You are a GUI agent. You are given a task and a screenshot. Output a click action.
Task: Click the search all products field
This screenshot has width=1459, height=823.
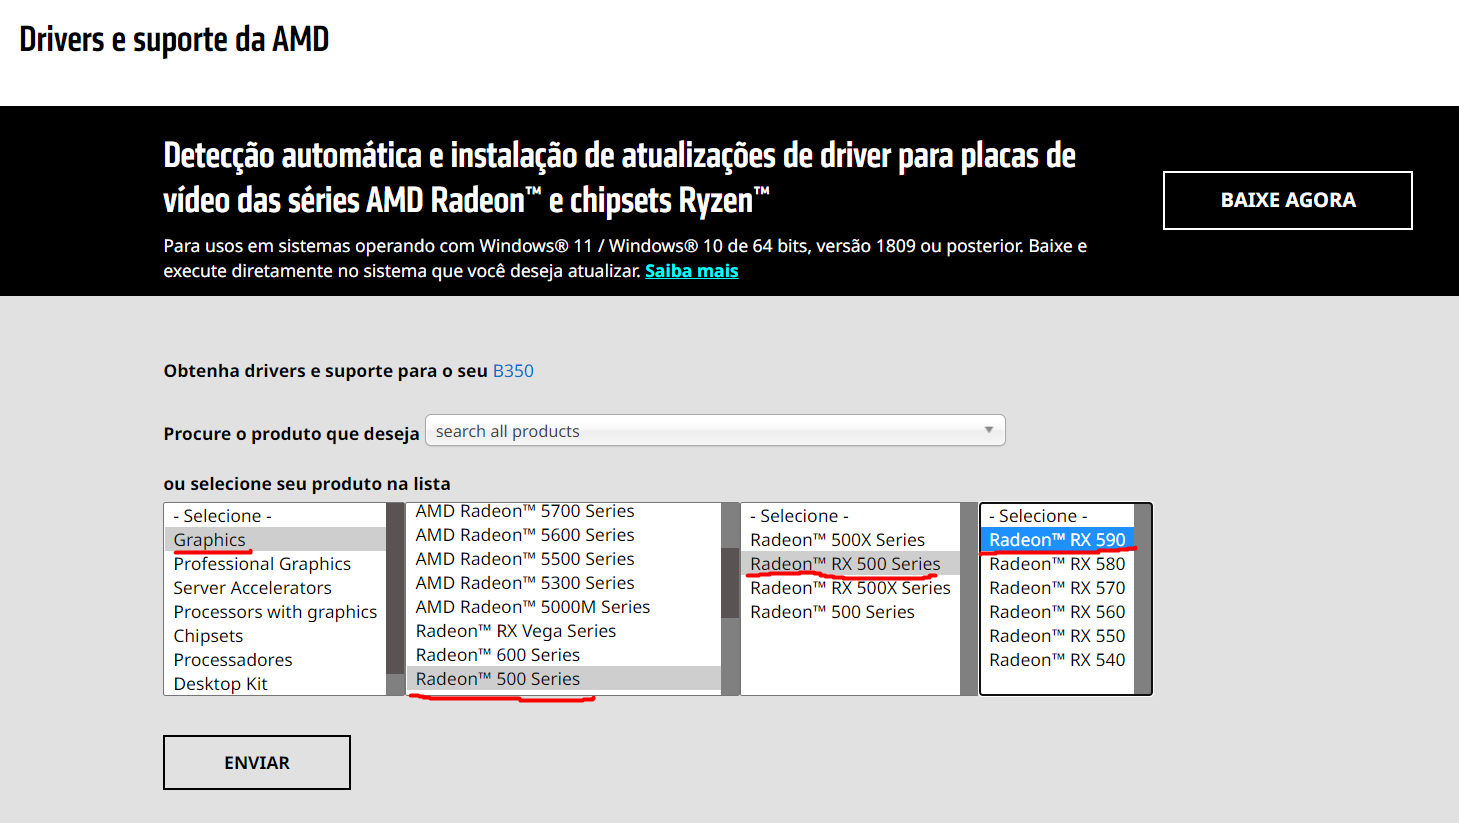(715, 431)
